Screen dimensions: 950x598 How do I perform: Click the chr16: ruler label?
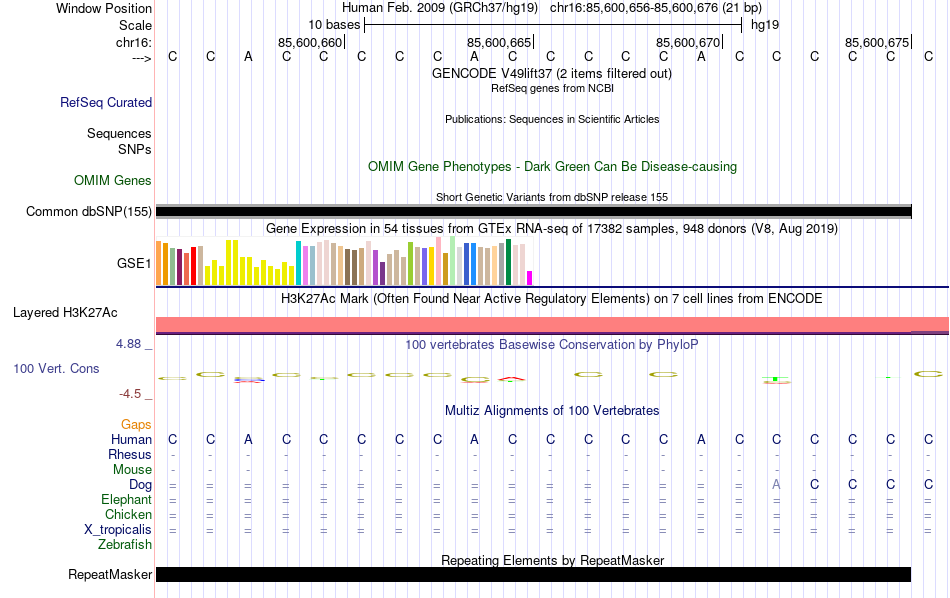tap(134, 42)
